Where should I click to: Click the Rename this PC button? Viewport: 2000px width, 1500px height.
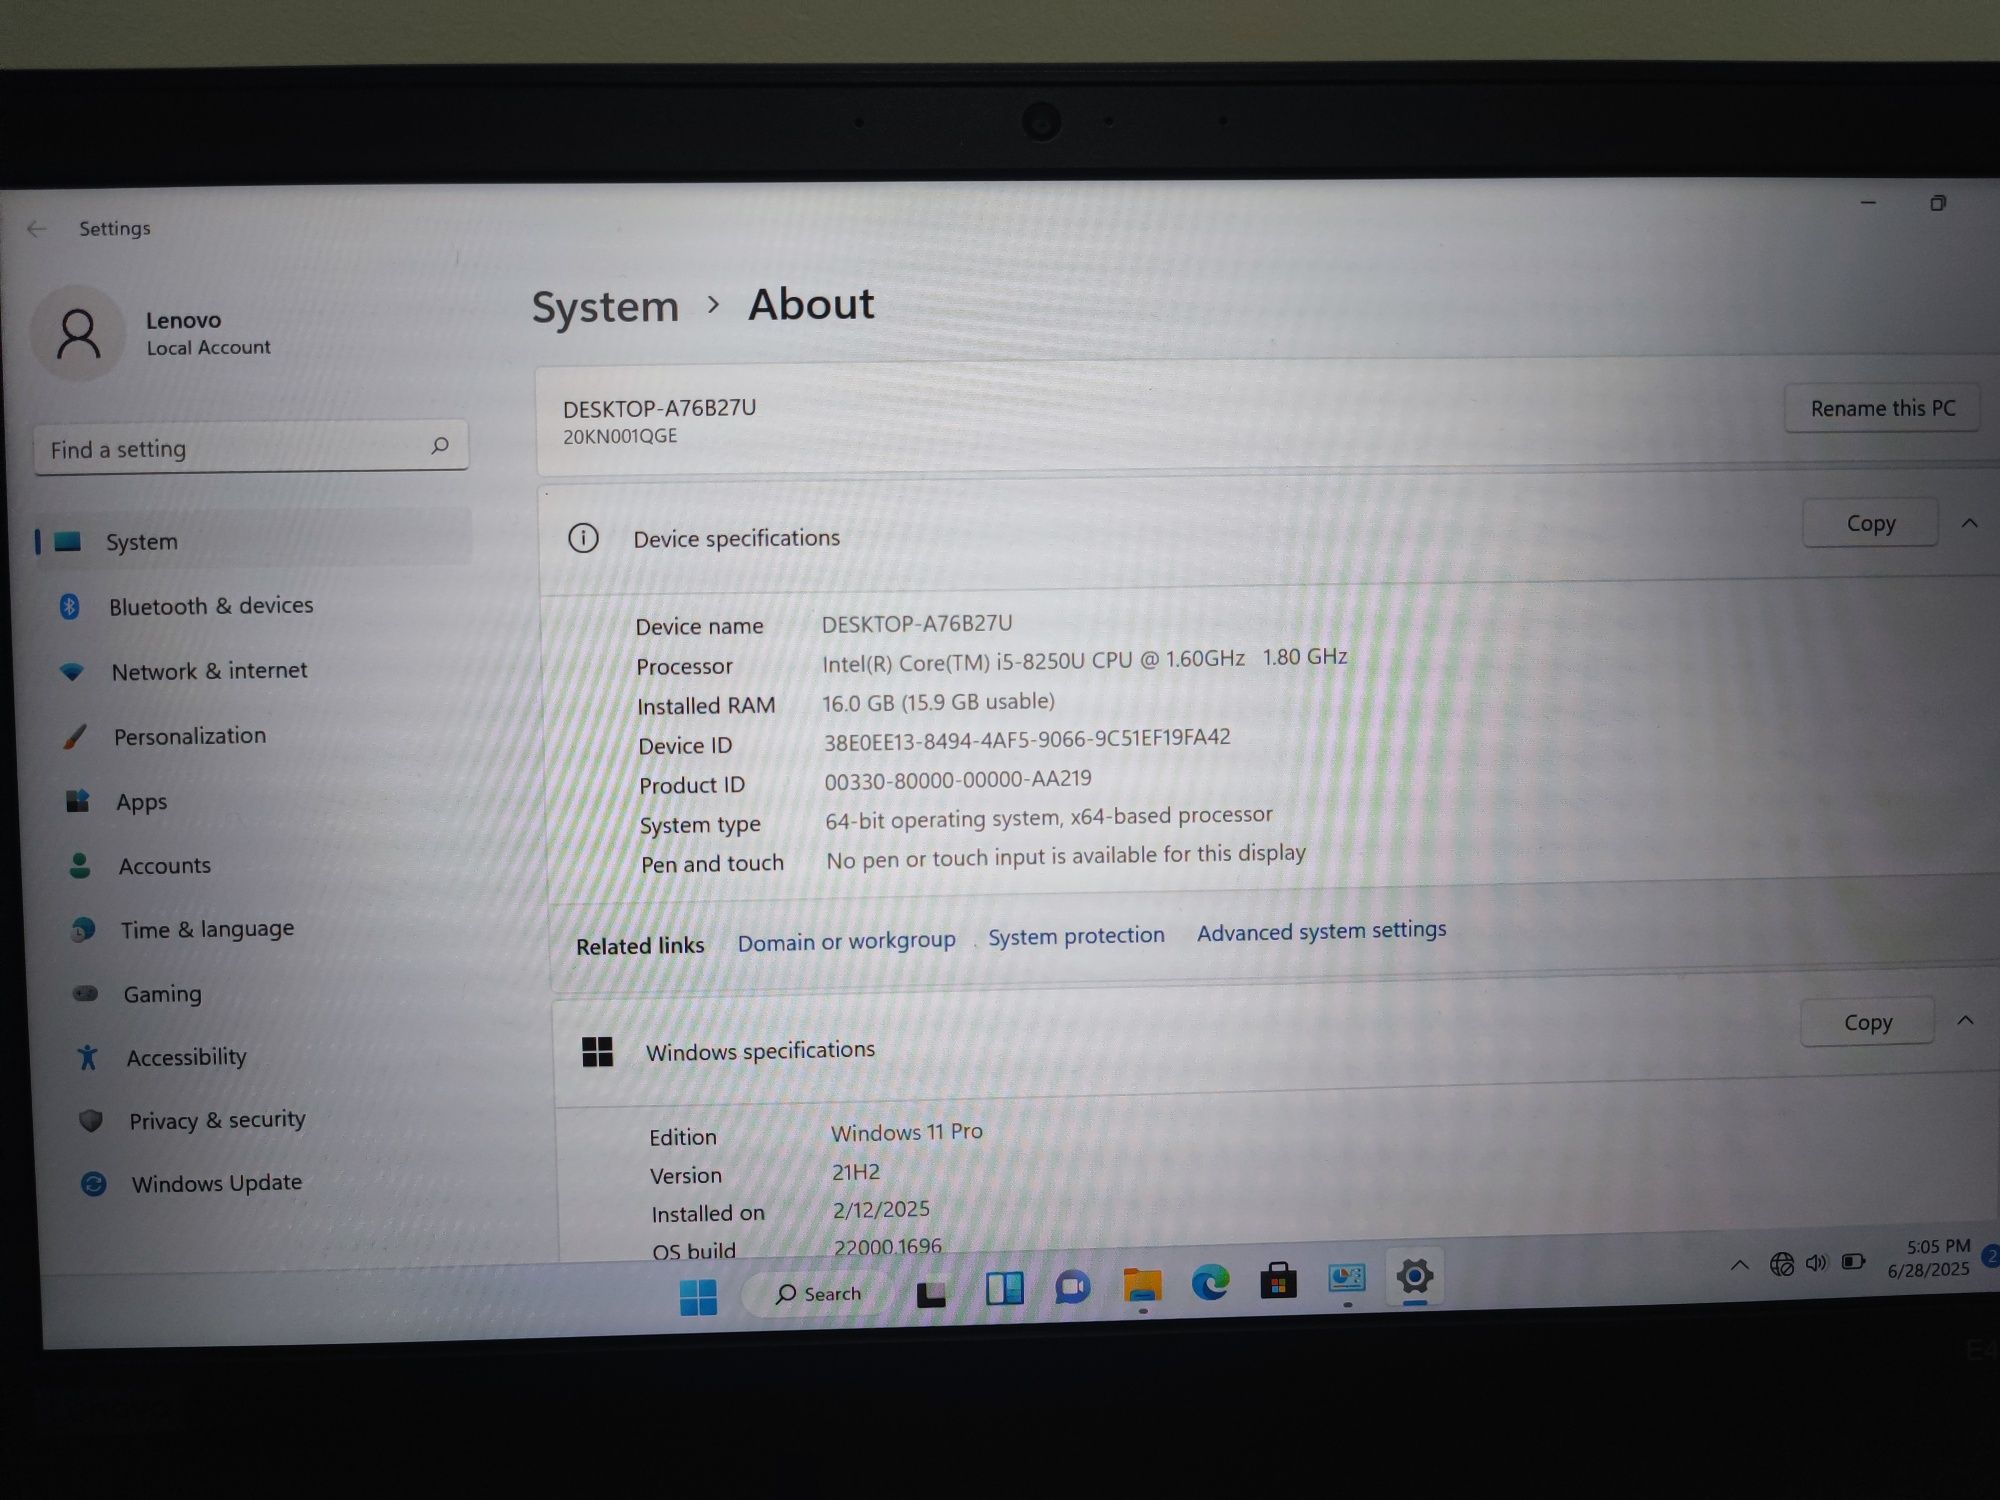click(x=1882, y=408)
